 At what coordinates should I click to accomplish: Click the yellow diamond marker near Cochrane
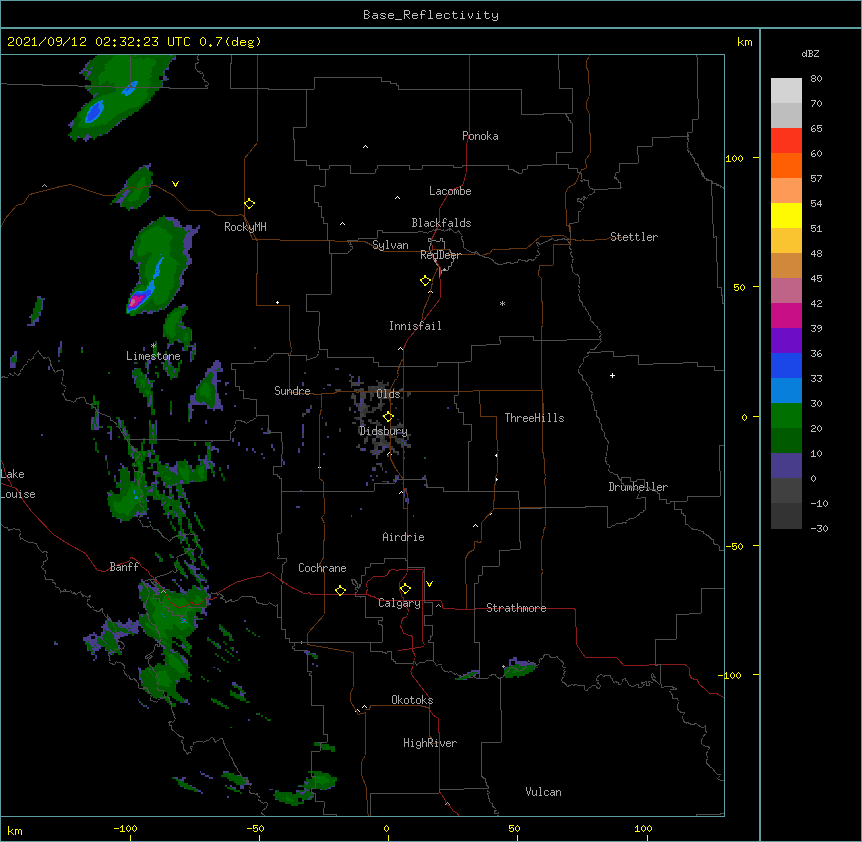[x=340, y=590]
